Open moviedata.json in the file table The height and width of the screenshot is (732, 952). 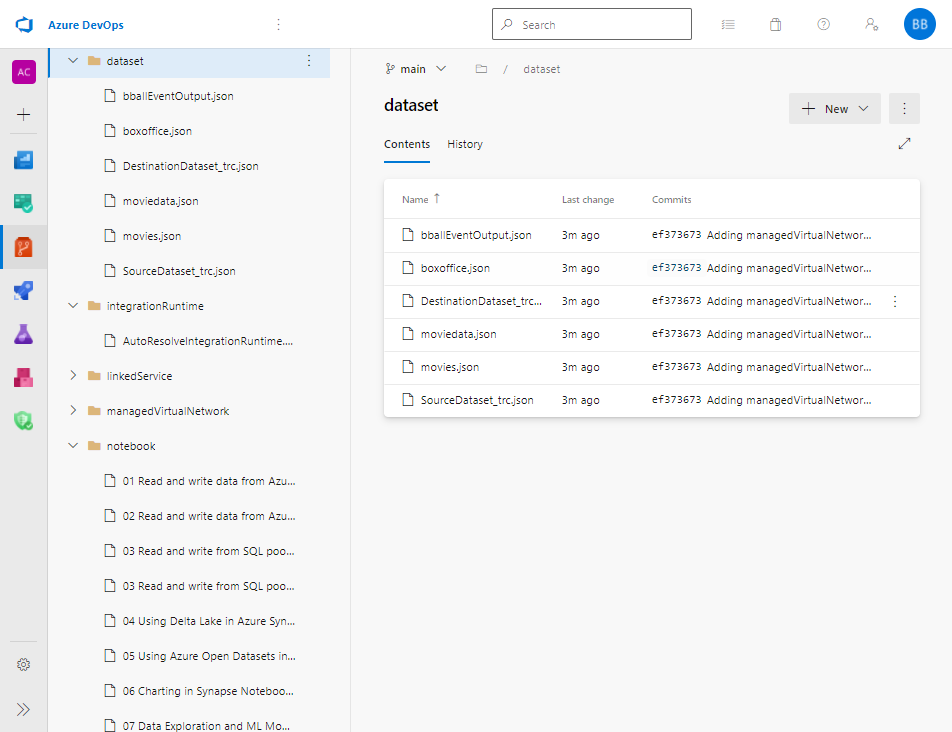click(x=458, y=334)
